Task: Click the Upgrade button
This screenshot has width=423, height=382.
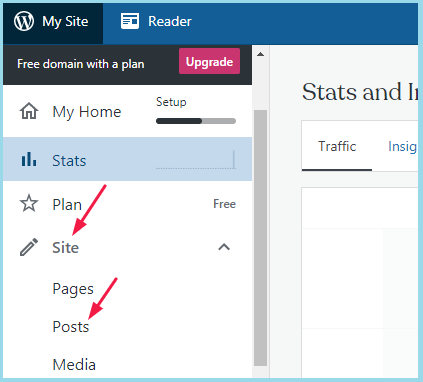Action: [x=209, y=61]
